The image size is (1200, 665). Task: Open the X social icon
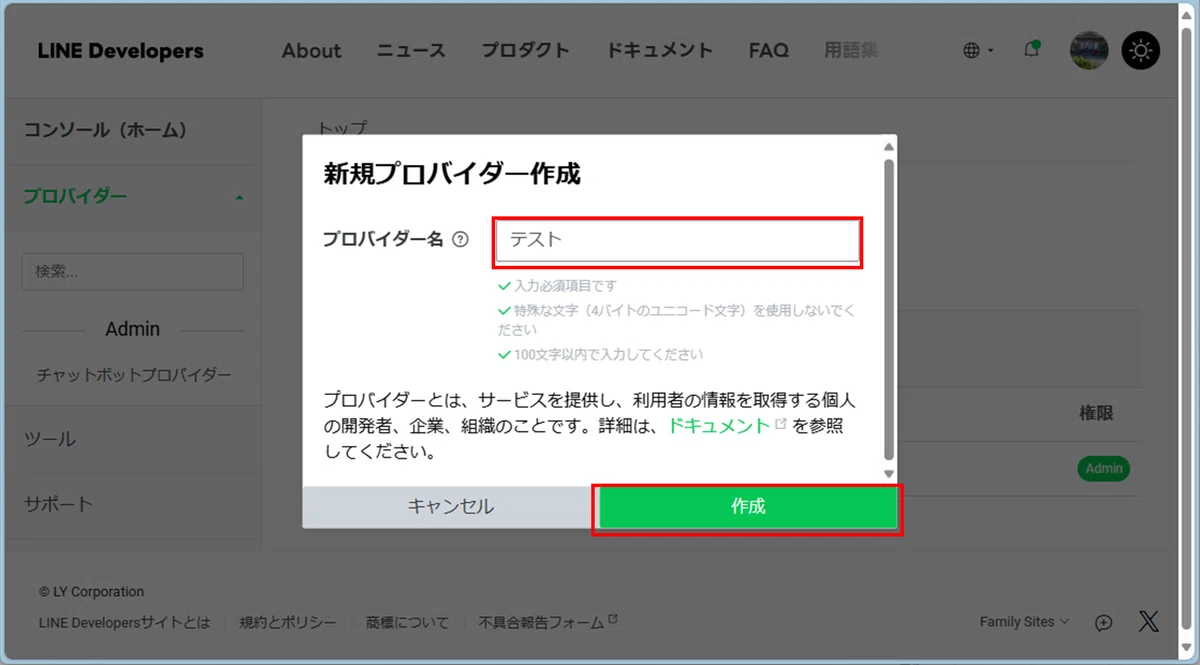point(1149,622)
